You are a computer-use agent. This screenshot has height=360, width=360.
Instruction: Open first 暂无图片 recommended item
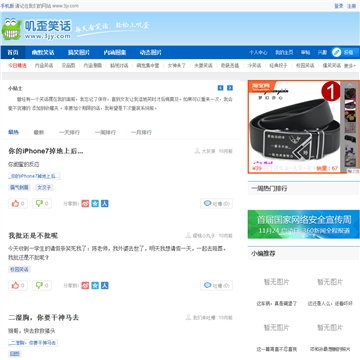click(x=276, y=282)
